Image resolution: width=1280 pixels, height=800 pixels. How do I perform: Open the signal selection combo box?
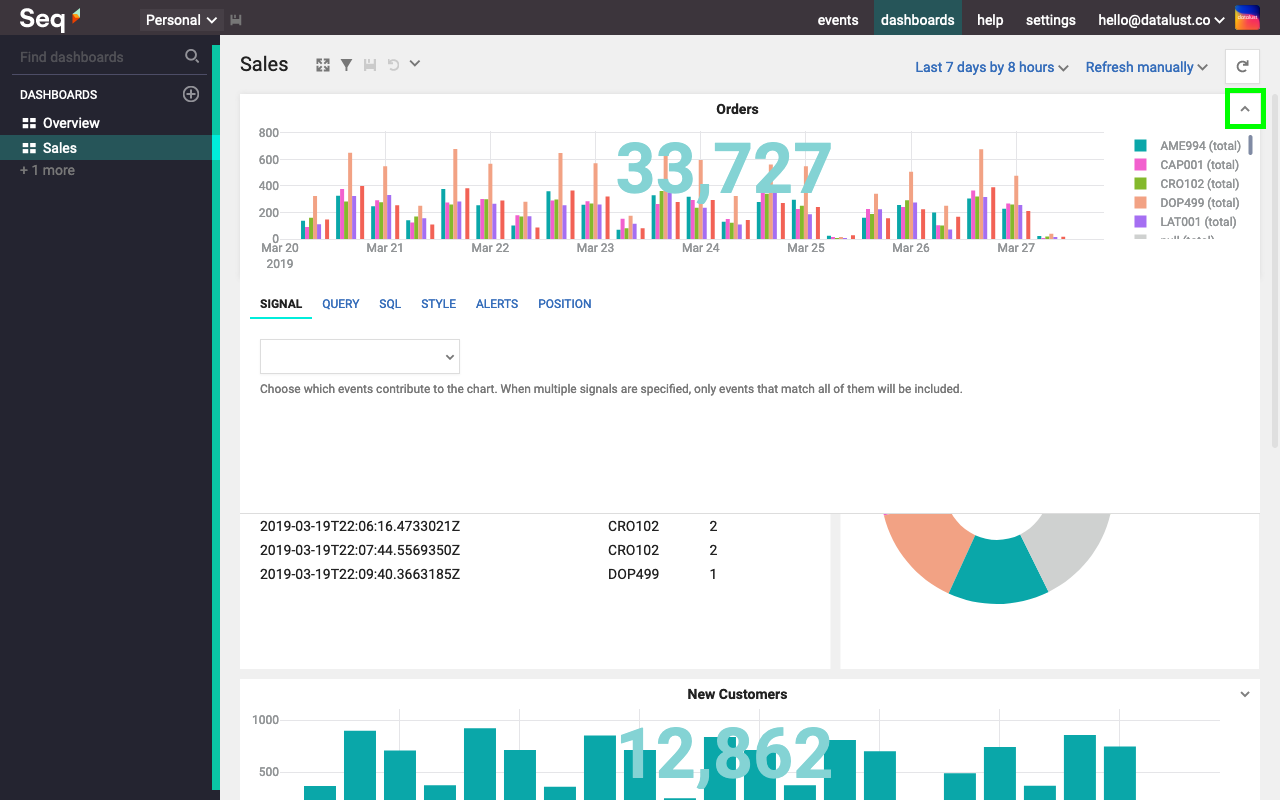tap(360, 357)
